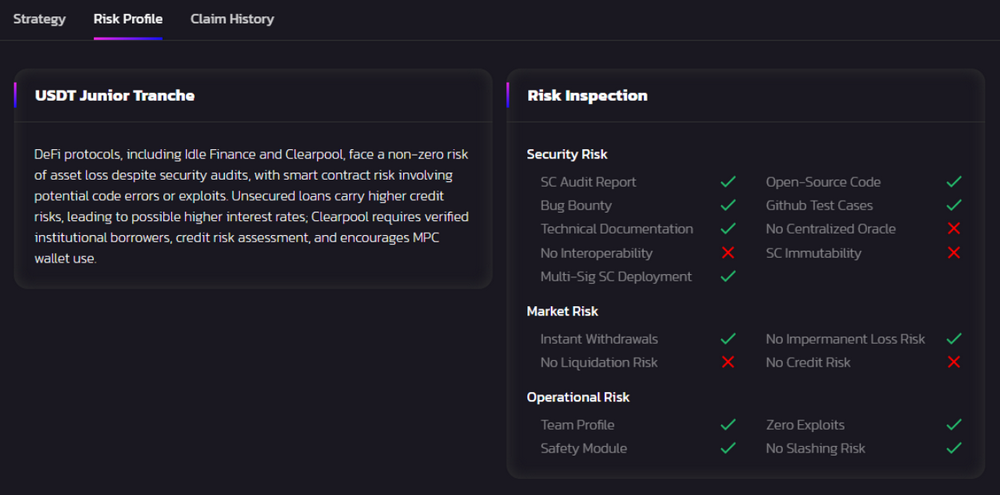Click the Technical Documentation item
Viewport: 1000px width, 495px height.
click(x=616, y=229)
